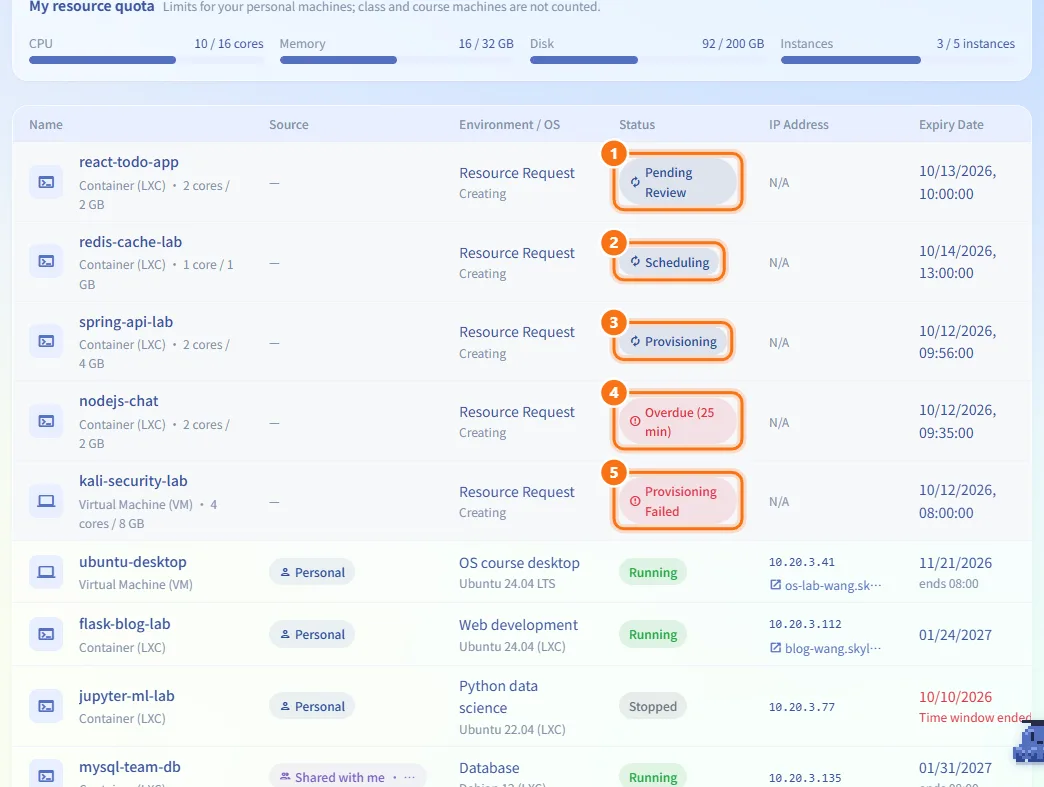Click the group icon in Shared with me badge

[285, 776]
